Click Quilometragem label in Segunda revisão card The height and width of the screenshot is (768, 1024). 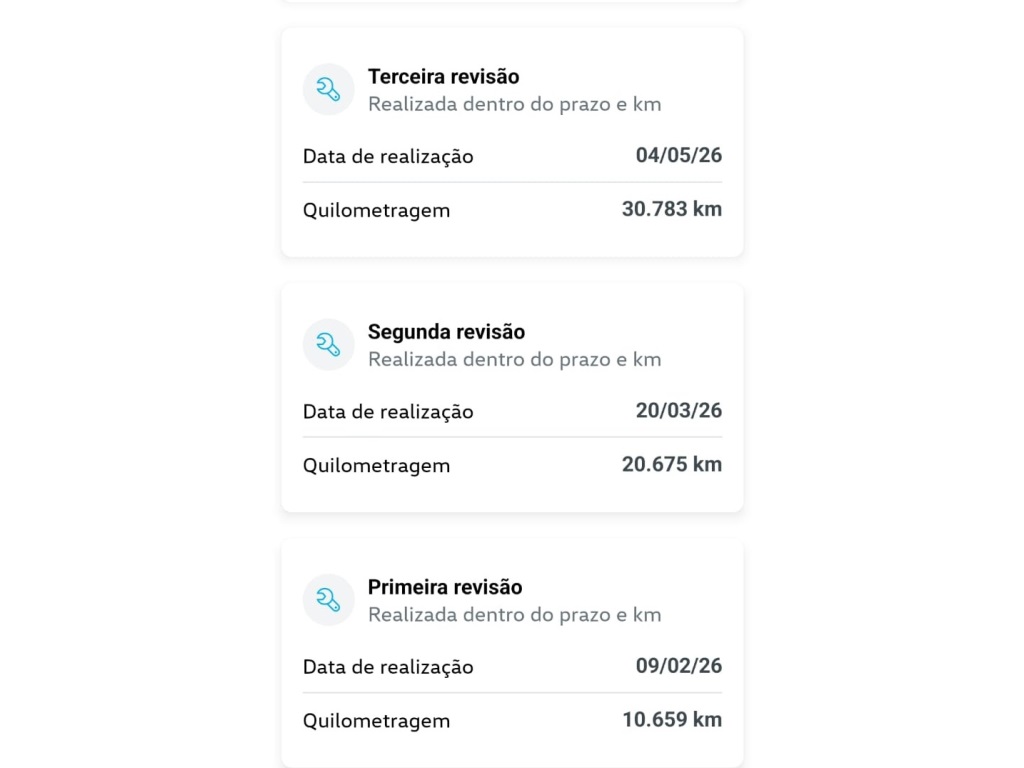click(376, 466)
